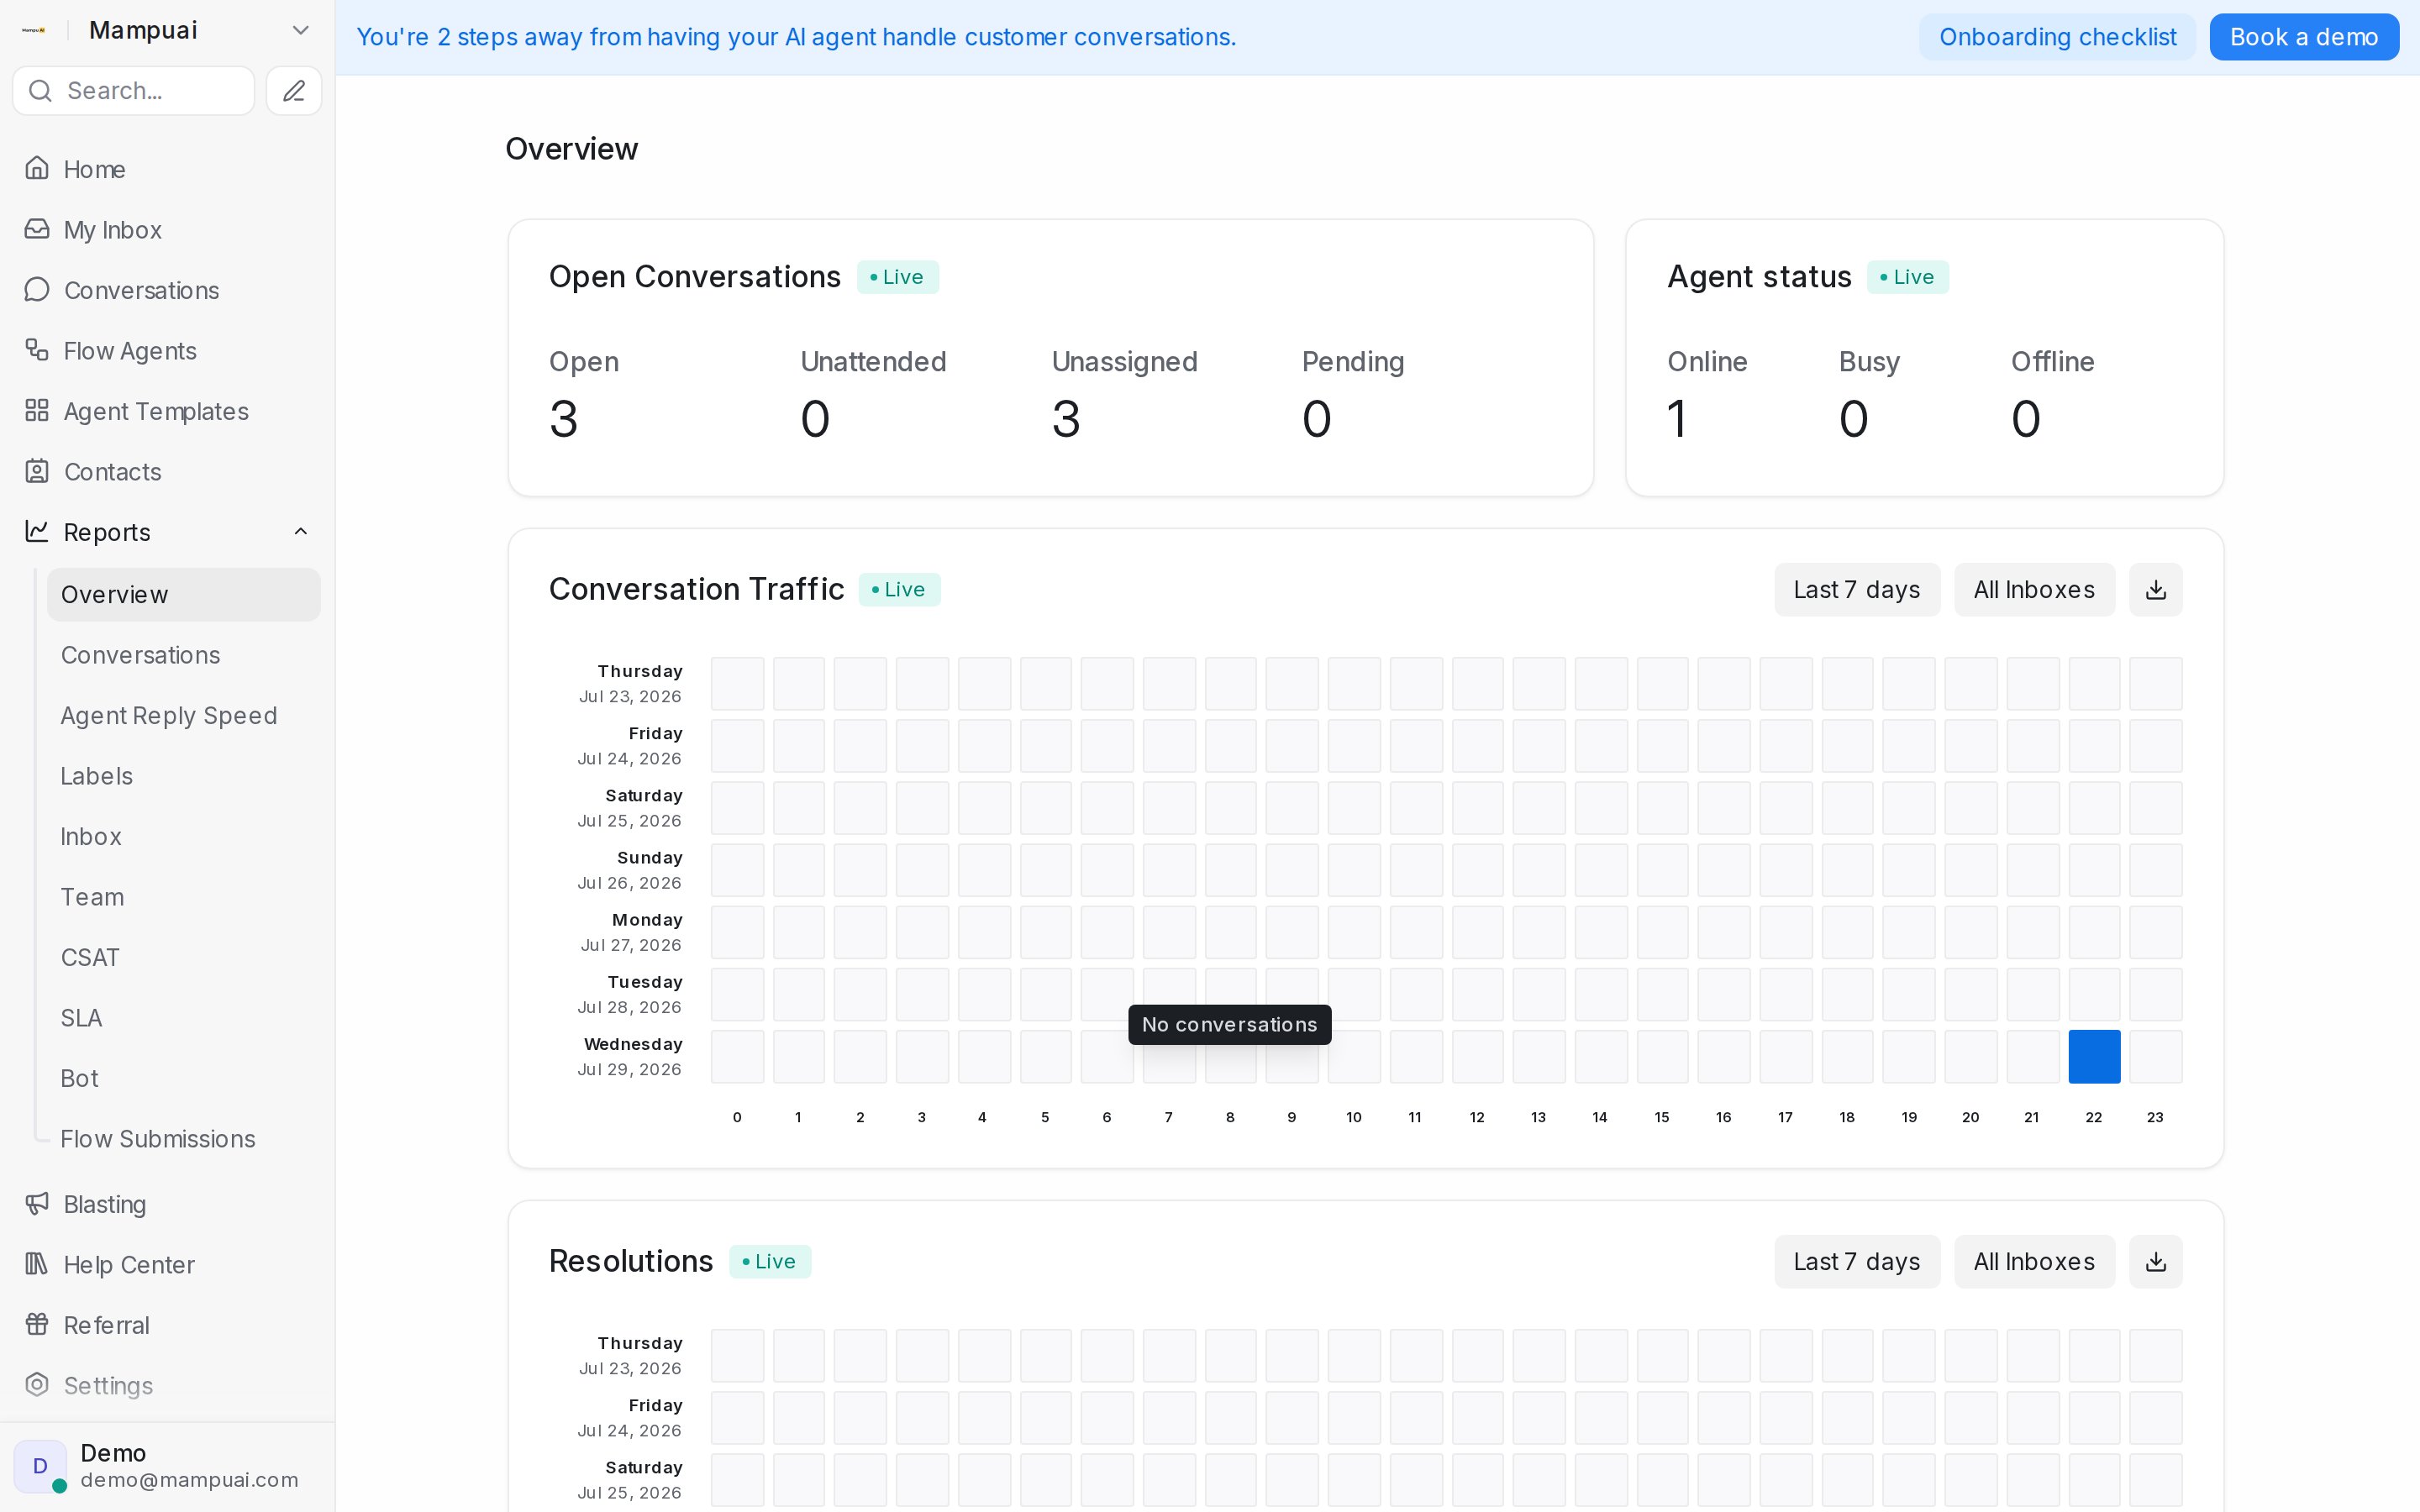
Task: Collapse the Reports section chevron
Action: pyautogui.click(x=300, y=532)
